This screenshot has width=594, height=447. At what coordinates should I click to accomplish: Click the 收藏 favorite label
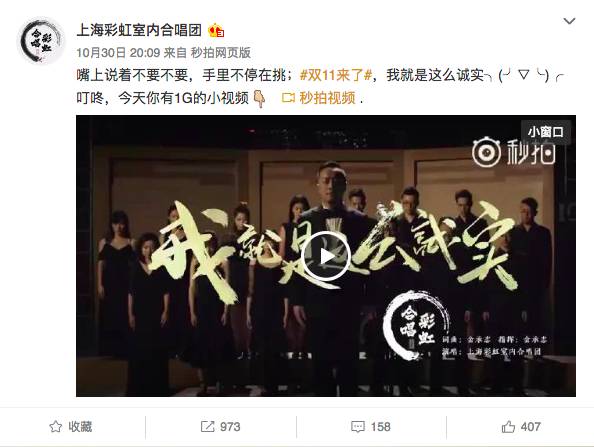pos(80,427)
